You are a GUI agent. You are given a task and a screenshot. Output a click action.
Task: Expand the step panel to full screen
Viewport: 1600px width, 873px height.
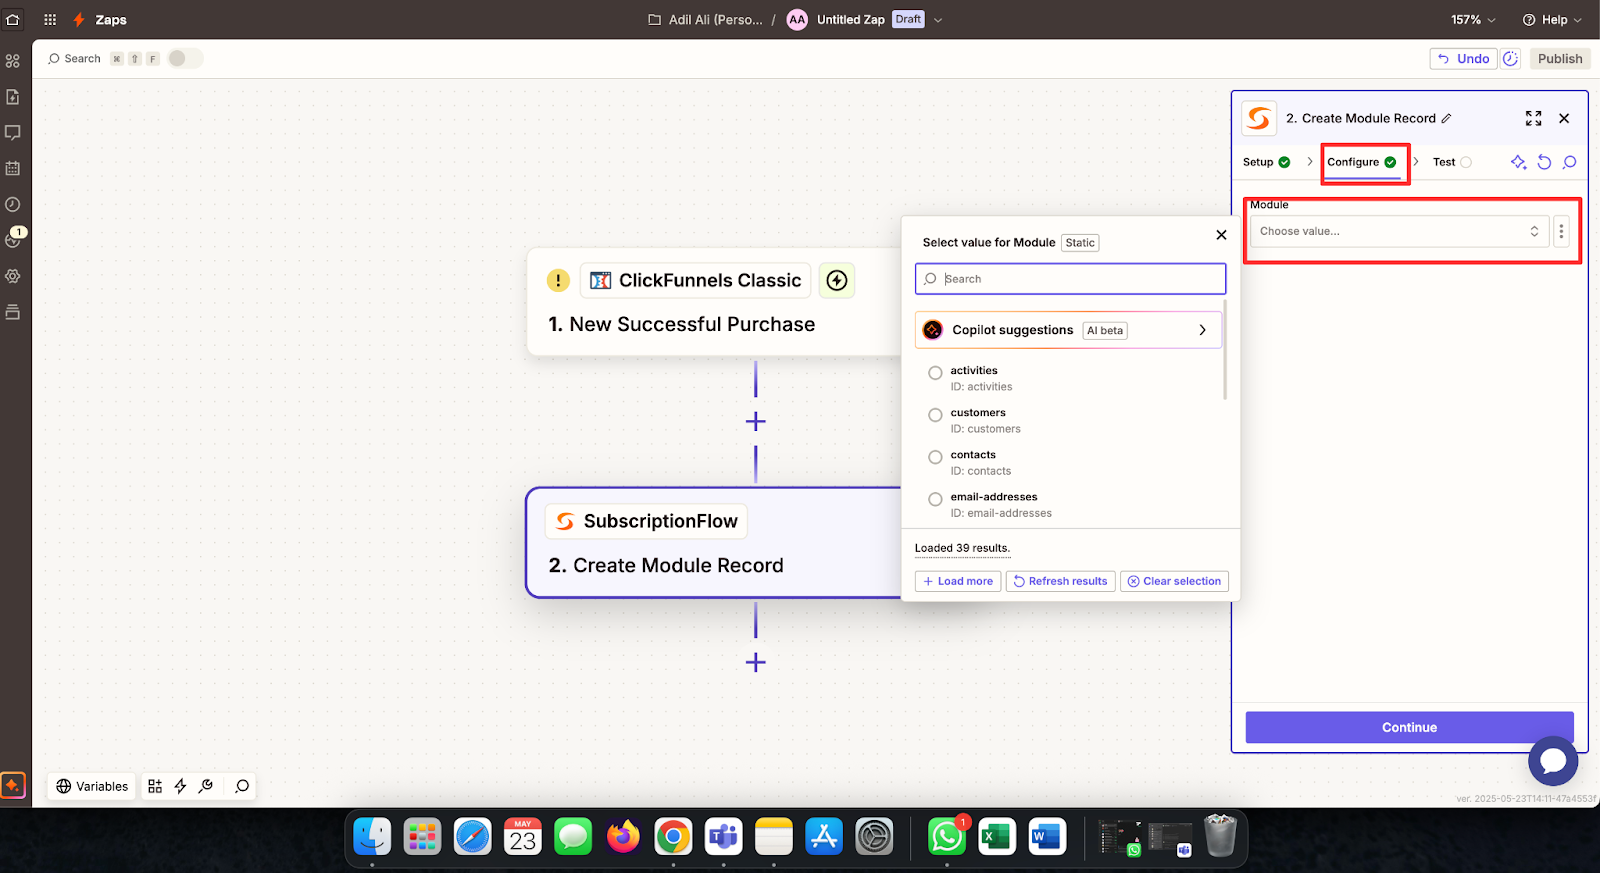tap(1534, 118)
